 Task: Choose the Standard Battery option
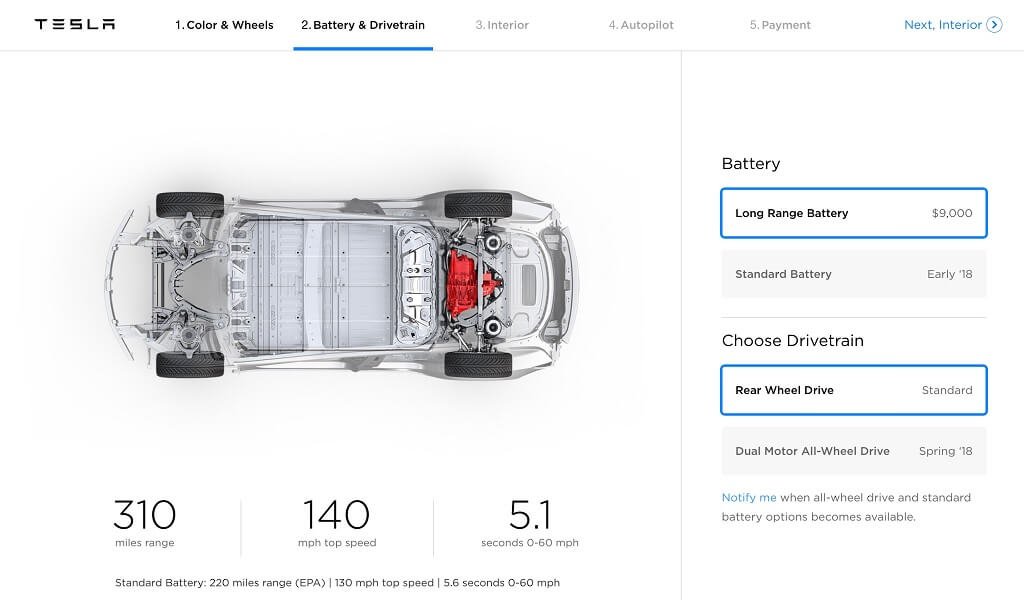click(854, 274)
